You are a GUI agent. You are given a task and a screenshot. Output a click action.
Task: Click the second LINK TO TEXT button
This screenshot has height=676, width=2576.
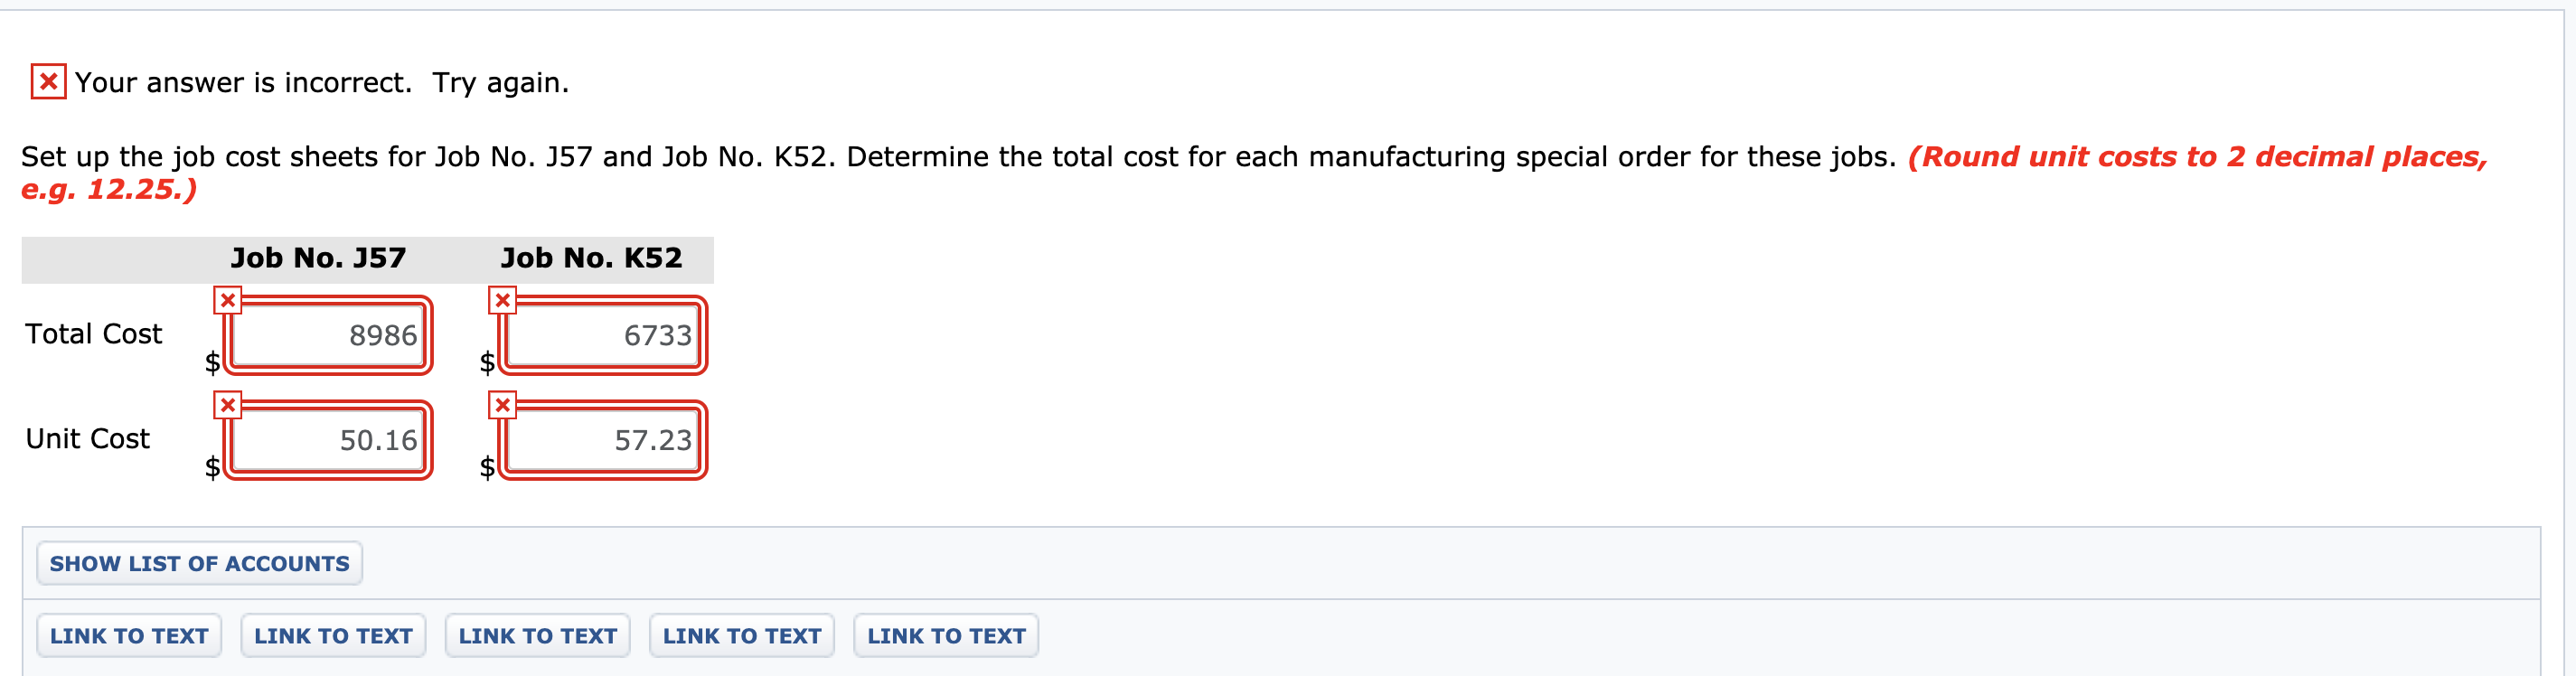pos(333,635)
